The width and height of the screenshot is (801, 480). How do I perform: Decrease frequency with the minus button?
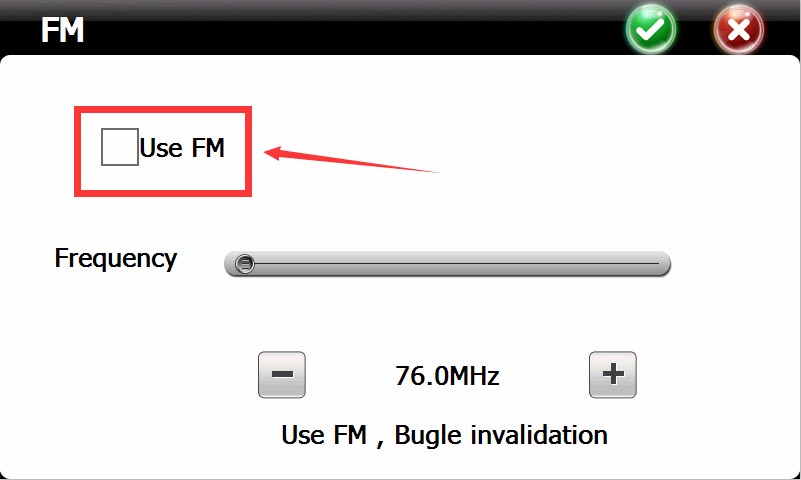282,375
